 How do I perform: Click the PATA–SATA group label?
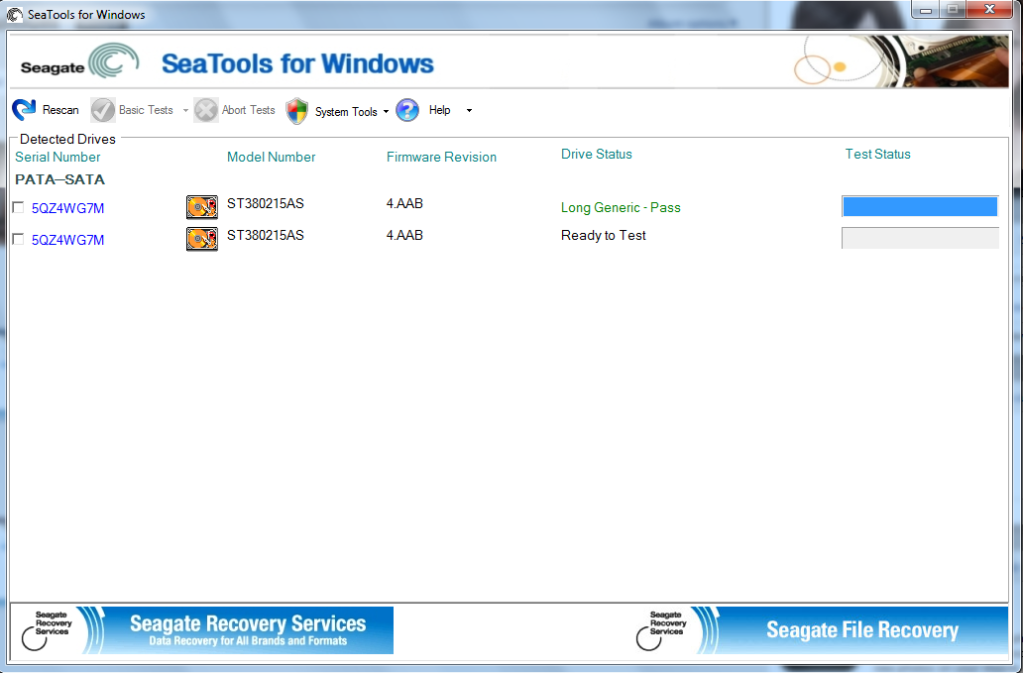[x=60, y=179]
